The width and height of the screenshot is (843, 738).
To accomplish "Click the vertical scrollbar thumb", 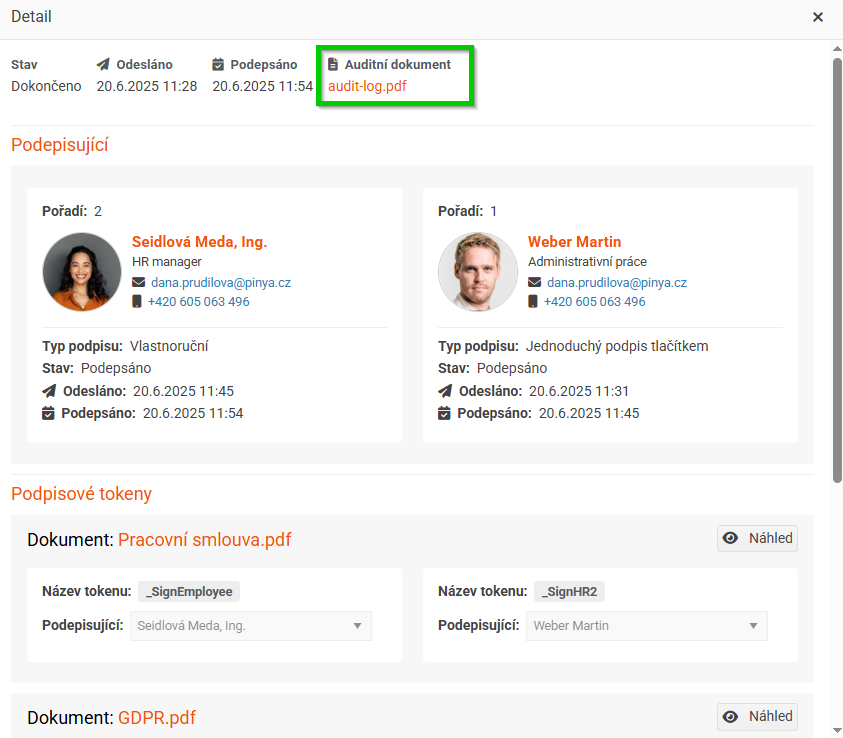I will [x=837, y=270].
